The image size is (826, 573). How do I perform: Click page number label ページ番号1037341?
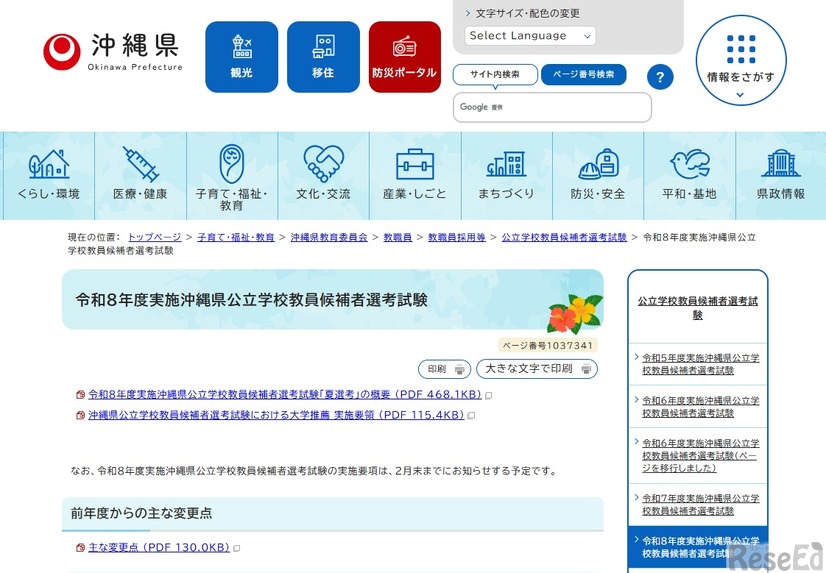pos(548,345)
